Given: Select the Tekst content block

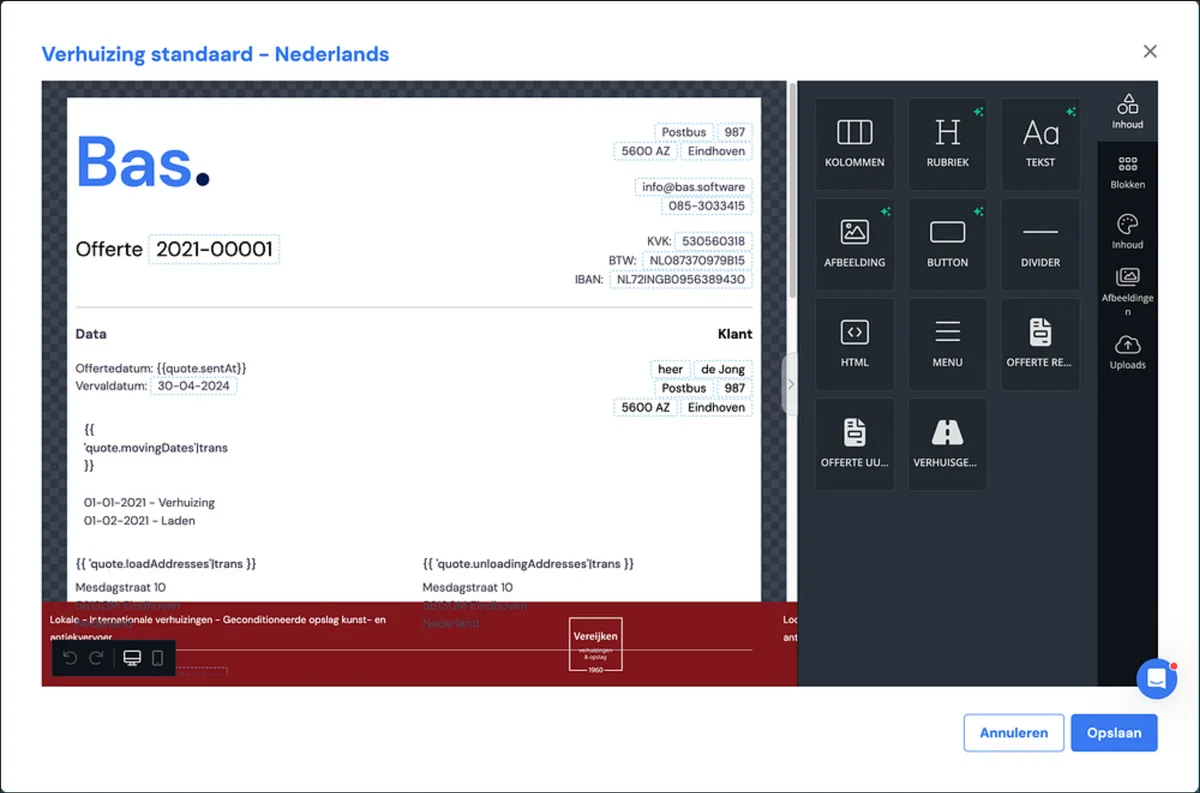Looking at the screenshot, I should (x=1040, y=144).
